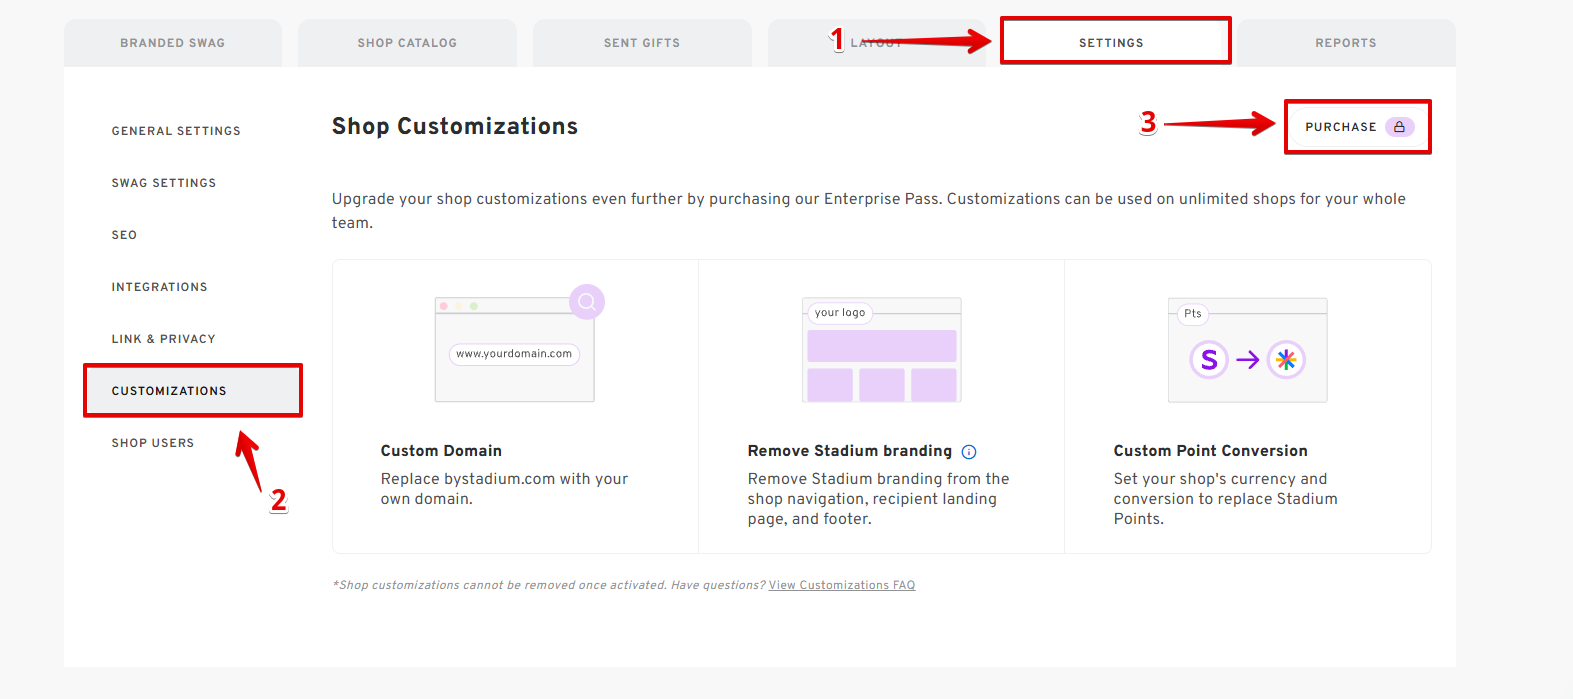Click the www.yourdomain.com browser illustration
This screenshot has width=1573, height=699.
pos(515,350)
